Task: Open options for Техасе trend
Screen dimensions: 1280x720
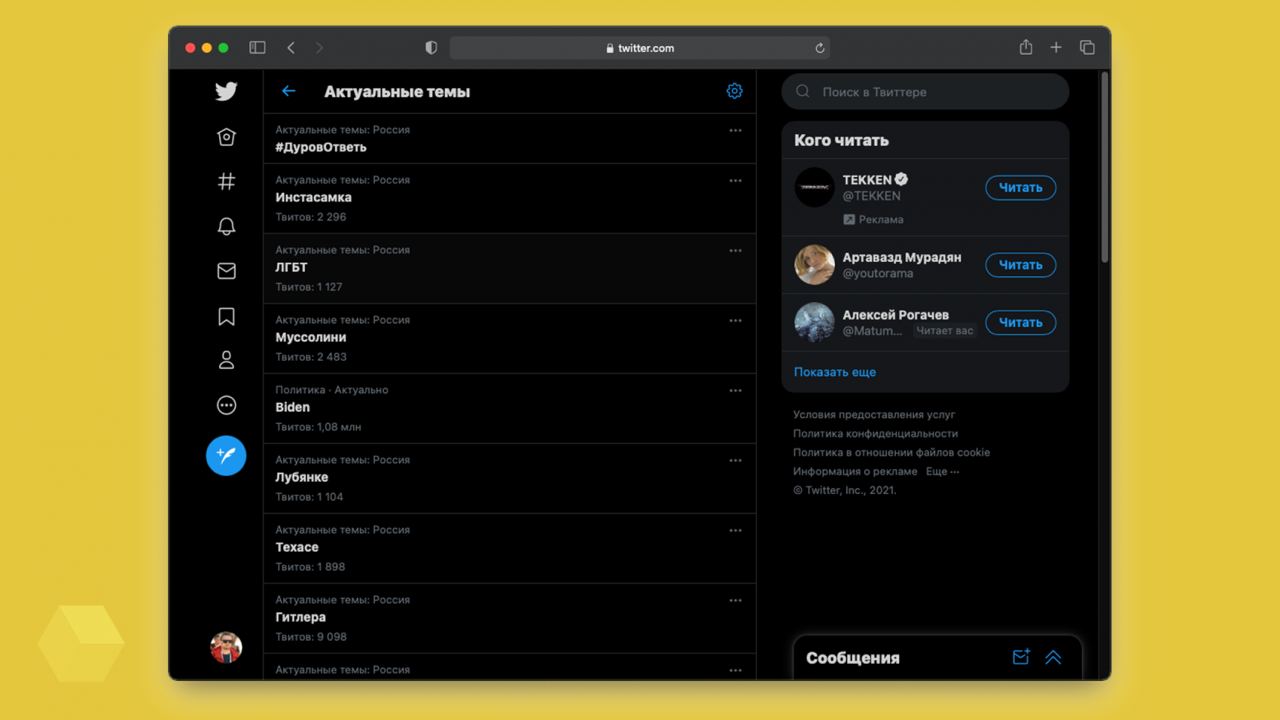Action: click(736, 530)
